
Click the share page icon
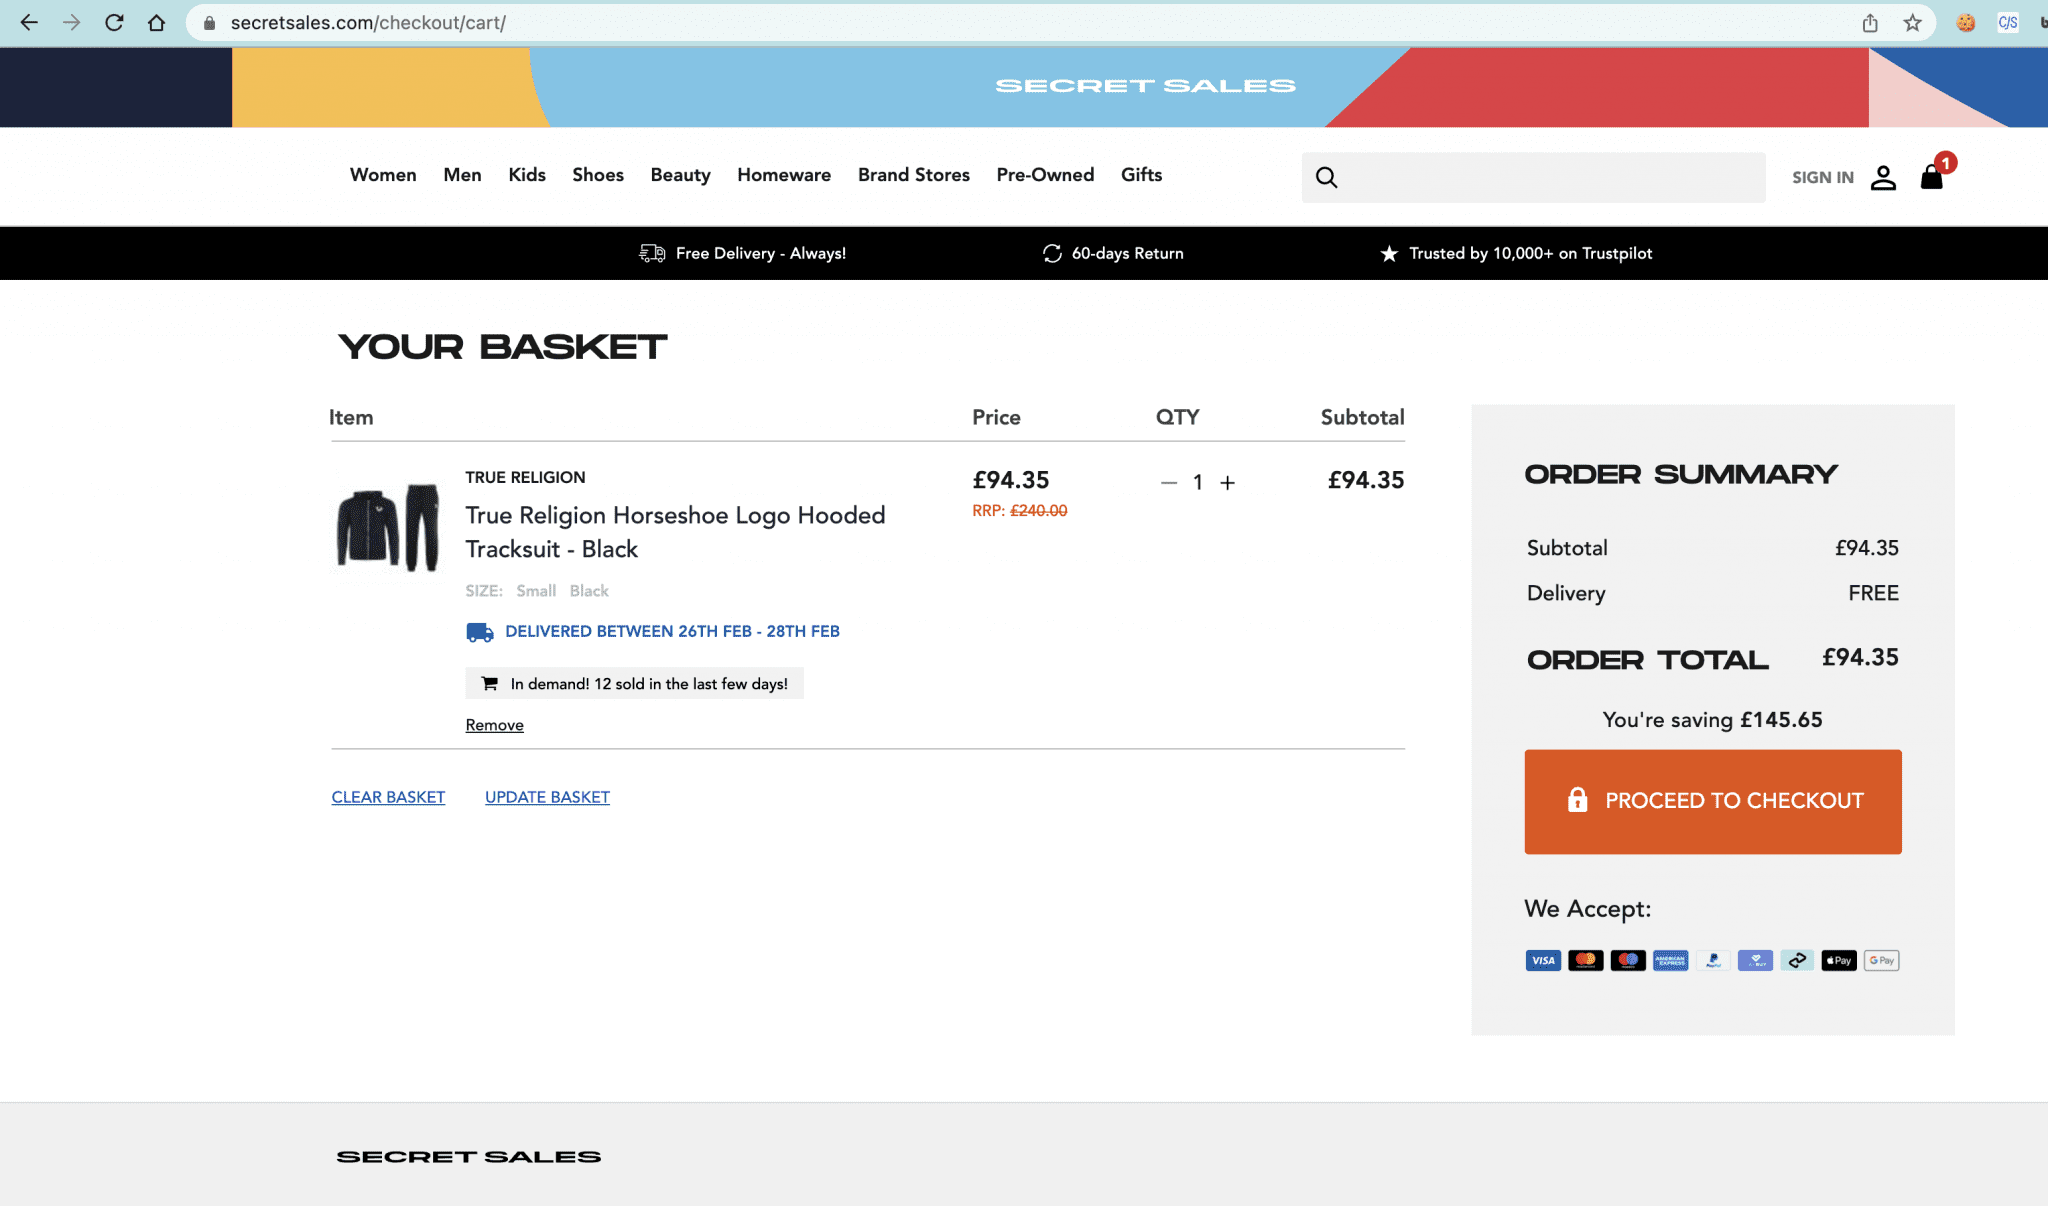coord(1870,22)
